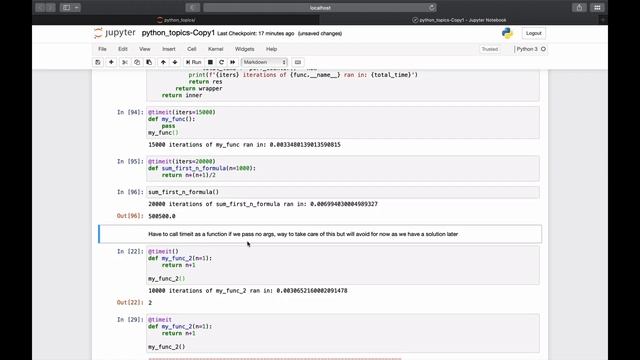The height and width of the screenshot is (360, 640).
Task: Click the Out[22] value 2
Action: click(x=150, y=302)
